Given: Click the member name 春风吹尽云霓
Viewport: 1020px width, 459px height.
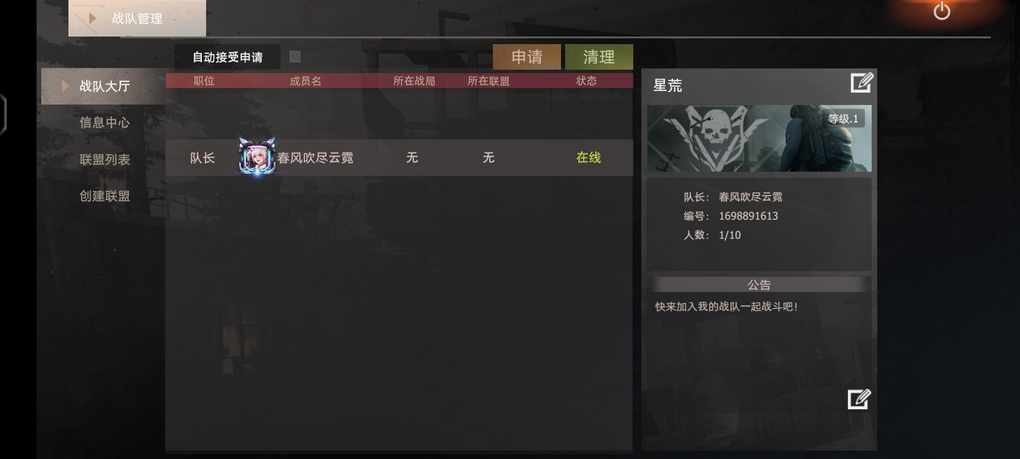Looking at the screenshot, I should (x=315, y=157).
